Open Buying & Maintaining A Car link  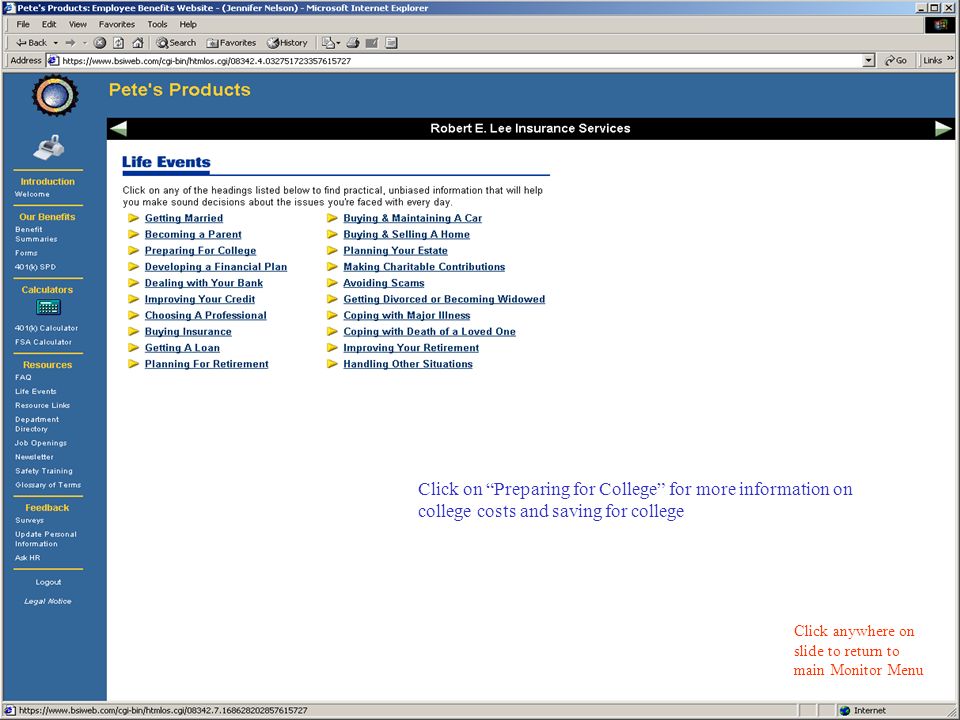coord(412,218)
